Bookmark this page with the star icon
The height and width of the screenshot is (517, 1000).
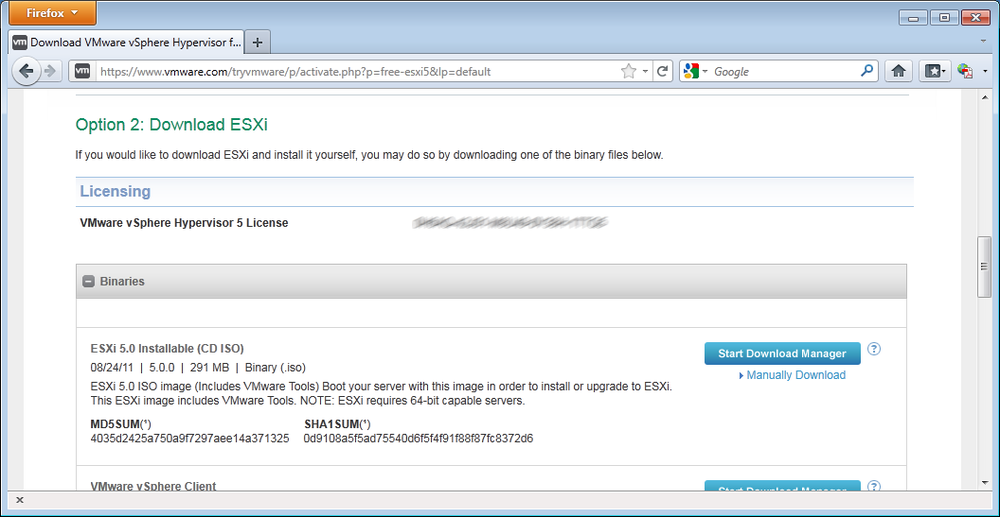click(628, 71)
